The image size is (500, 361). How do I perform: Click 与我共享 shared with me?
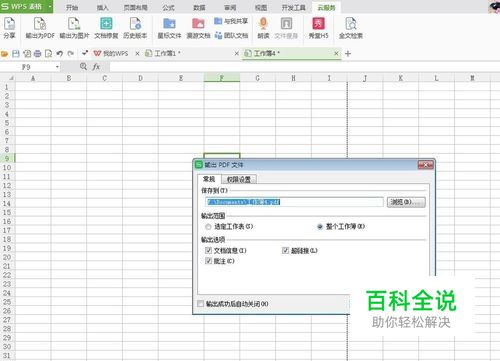pyautogui.click(x=231, y=21)
